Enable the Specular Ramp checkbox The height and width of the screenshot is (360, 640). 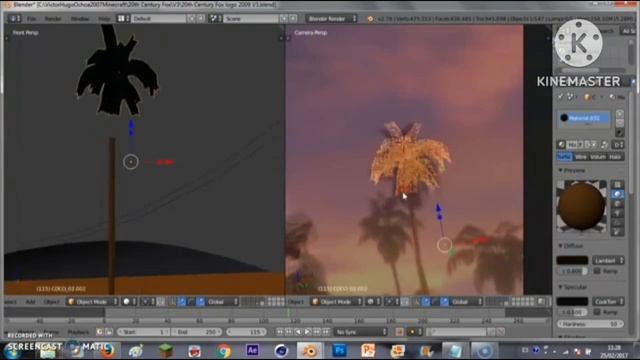[x=597, y=312]
